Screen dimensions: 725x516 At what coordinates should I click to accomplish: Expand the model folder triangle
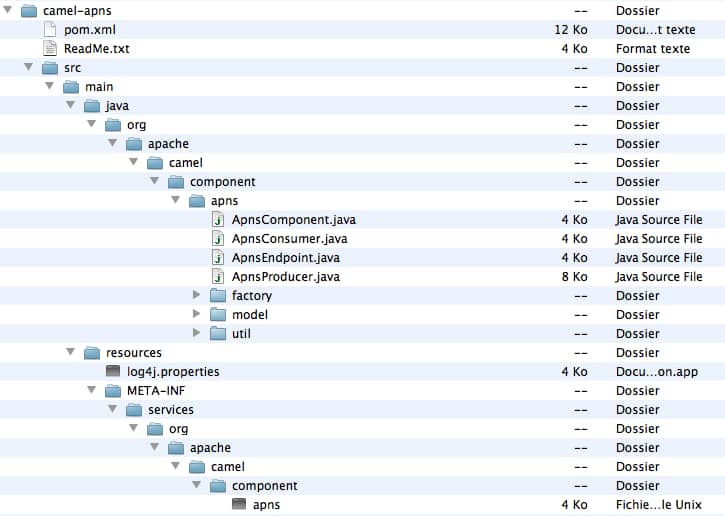coord(197,313)
